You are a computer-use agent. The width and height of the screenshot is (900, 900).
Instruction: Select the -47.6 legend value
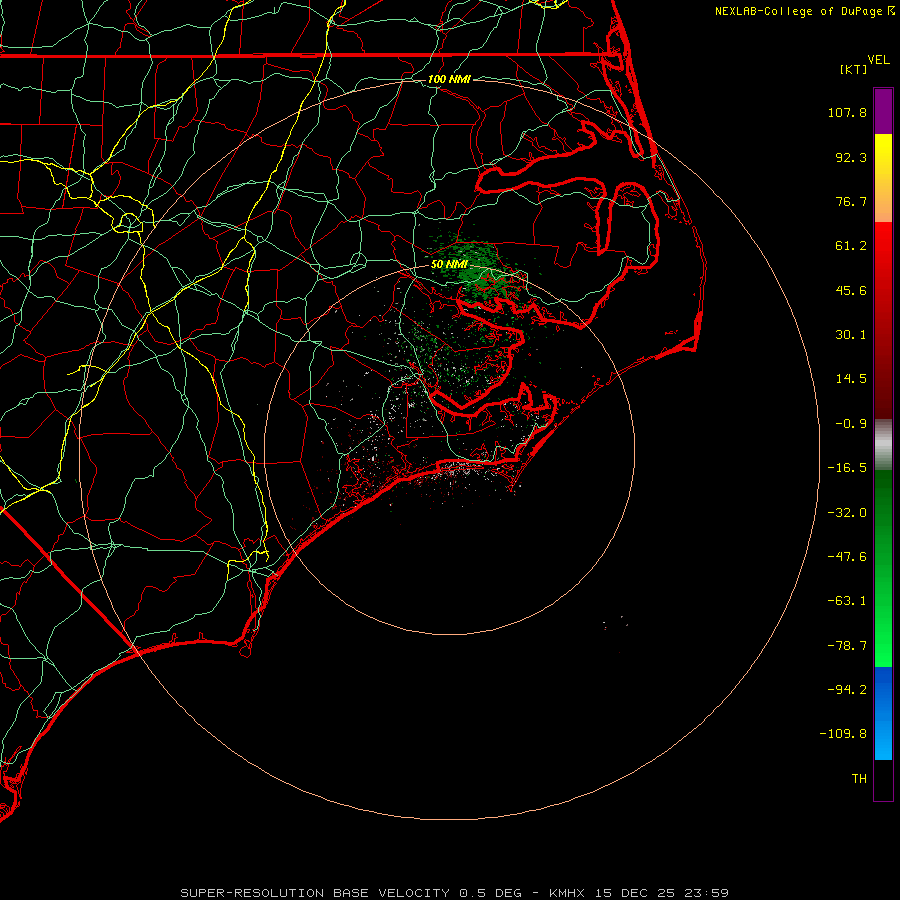click(847, 557)
